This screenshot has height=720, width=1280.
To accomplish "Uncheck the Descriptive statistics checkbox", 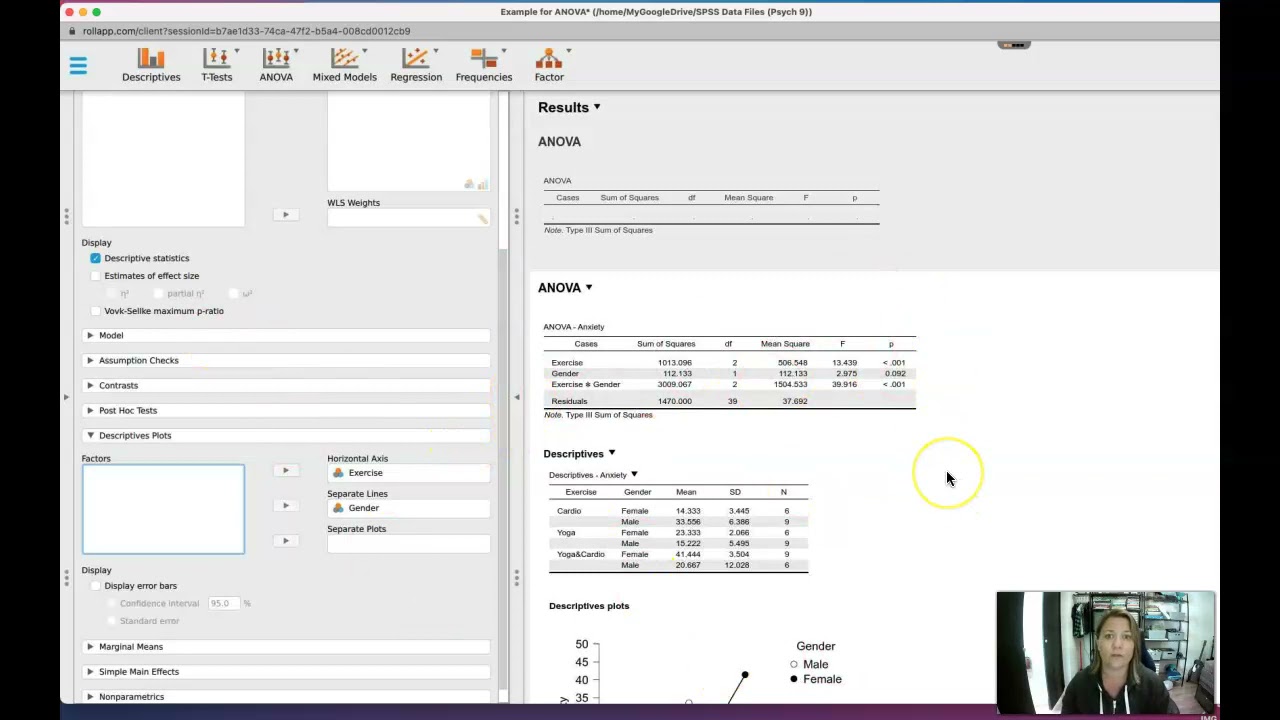I will pyautogui.click(x=96, y=258).
